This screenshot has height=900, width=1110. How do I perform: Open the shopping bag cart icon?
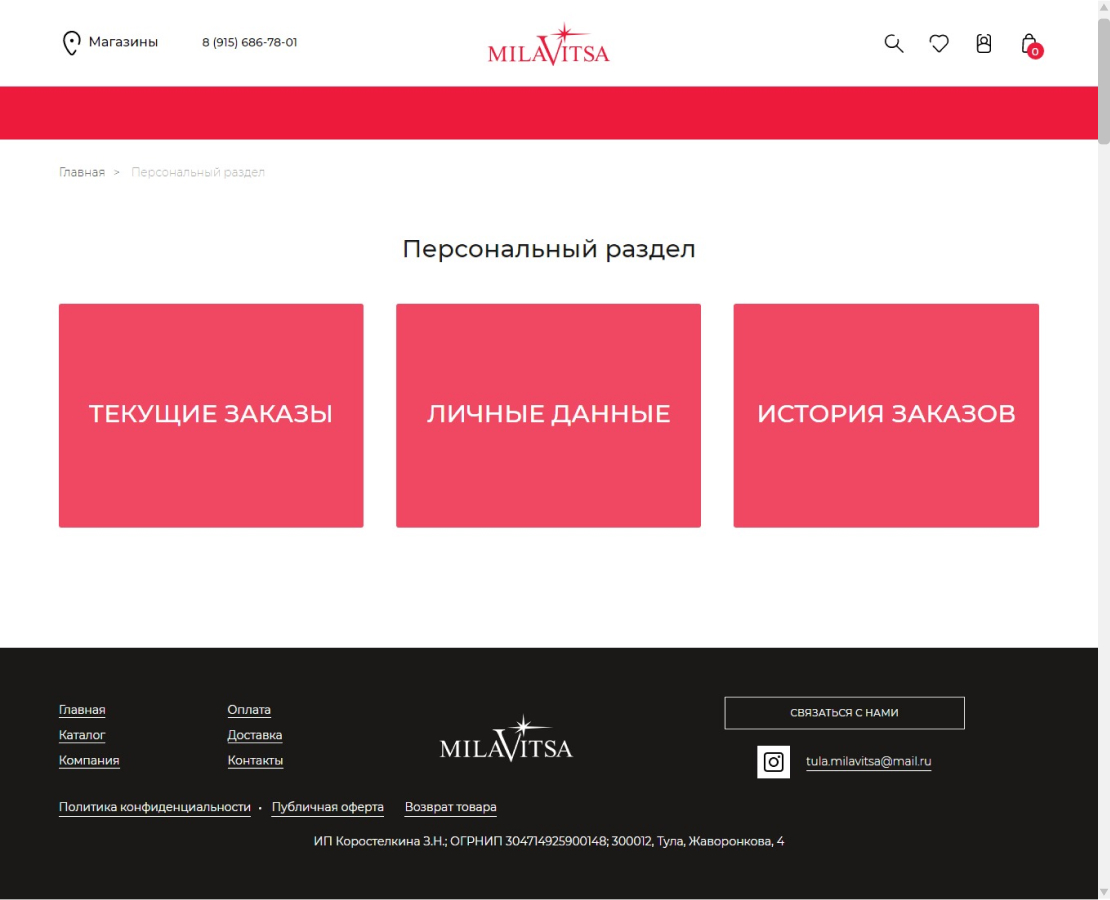pyautogui.click(x=1031, y=45)
